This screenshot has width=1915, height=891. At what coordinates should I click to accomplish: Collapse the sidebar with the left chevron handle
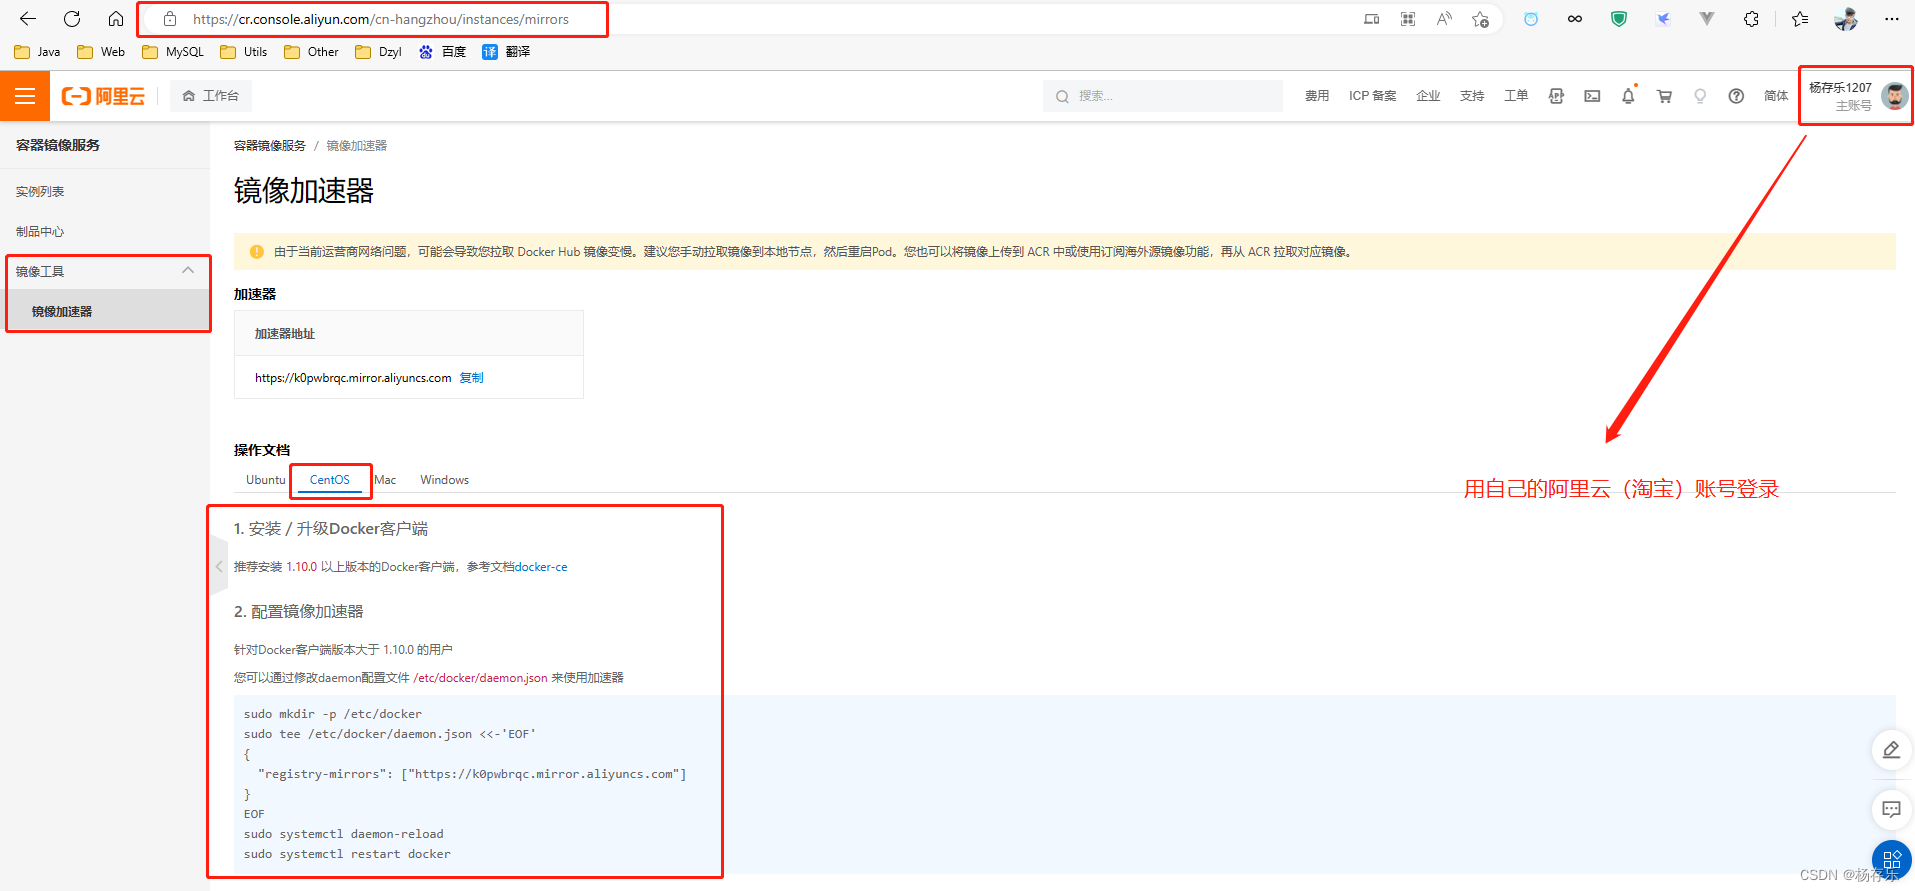[219, 566]
